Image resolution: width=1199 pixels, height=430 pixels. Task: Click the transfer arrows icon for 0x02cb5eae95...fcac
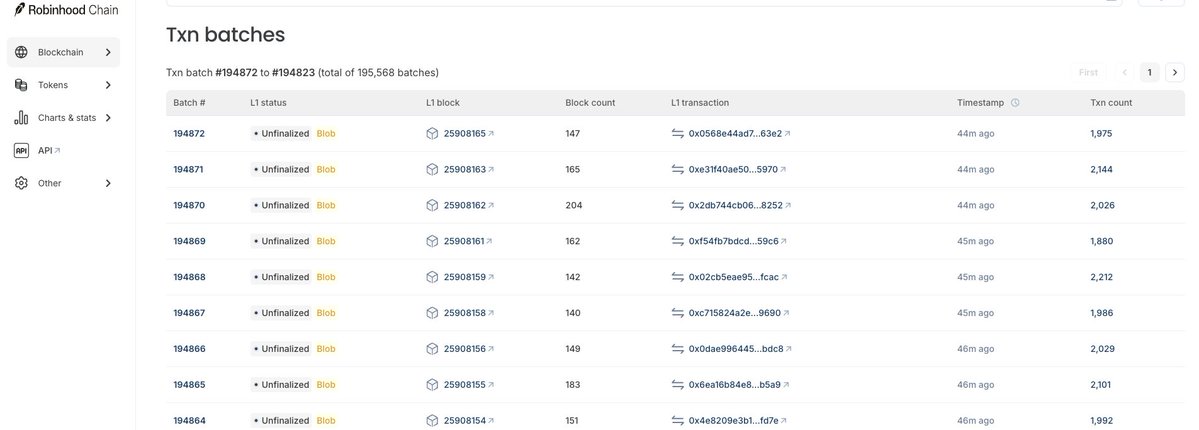677,277
